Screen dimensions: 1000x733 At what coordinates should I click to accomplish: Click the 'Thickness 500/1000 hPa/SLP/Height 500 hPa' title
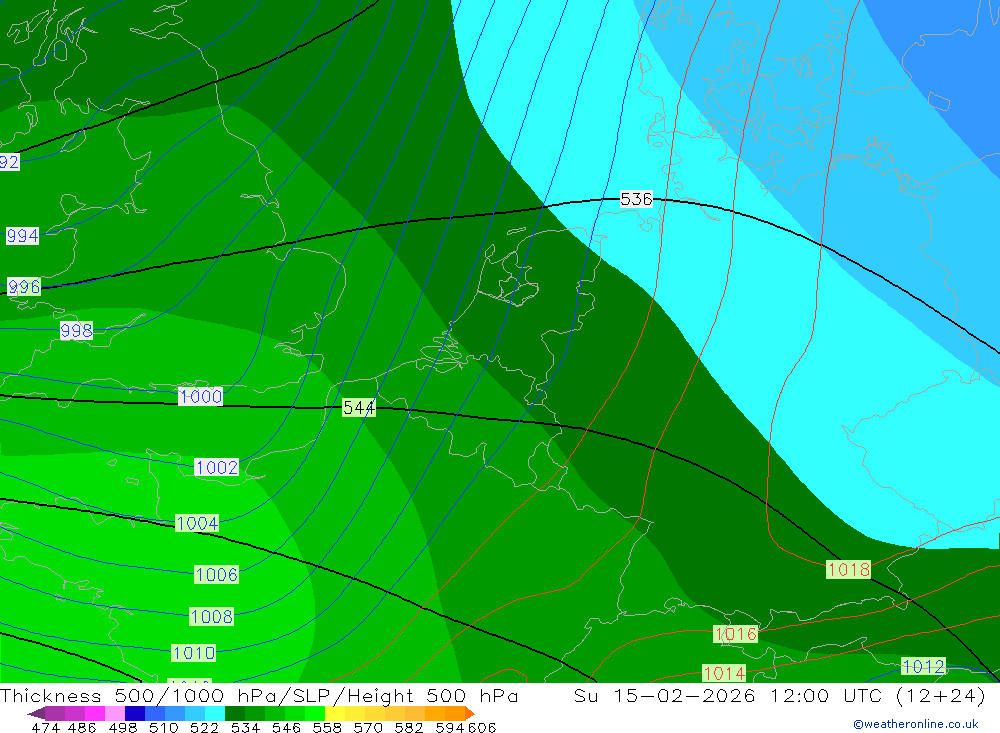click(259, 695)
